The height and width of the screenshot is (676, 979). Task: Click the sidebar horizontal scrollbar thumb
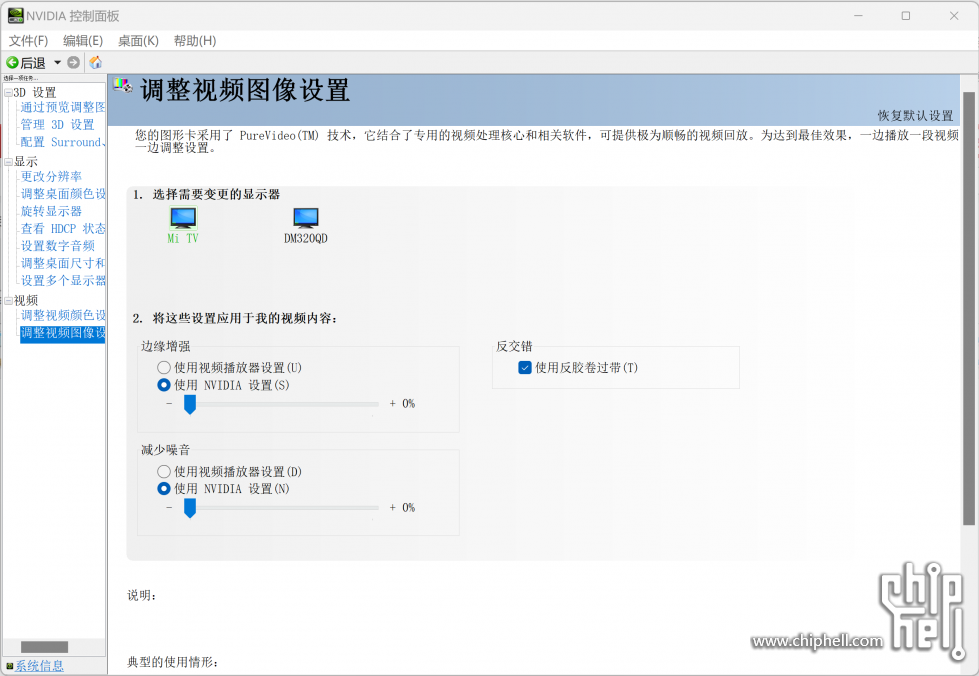tap(44, 647)
